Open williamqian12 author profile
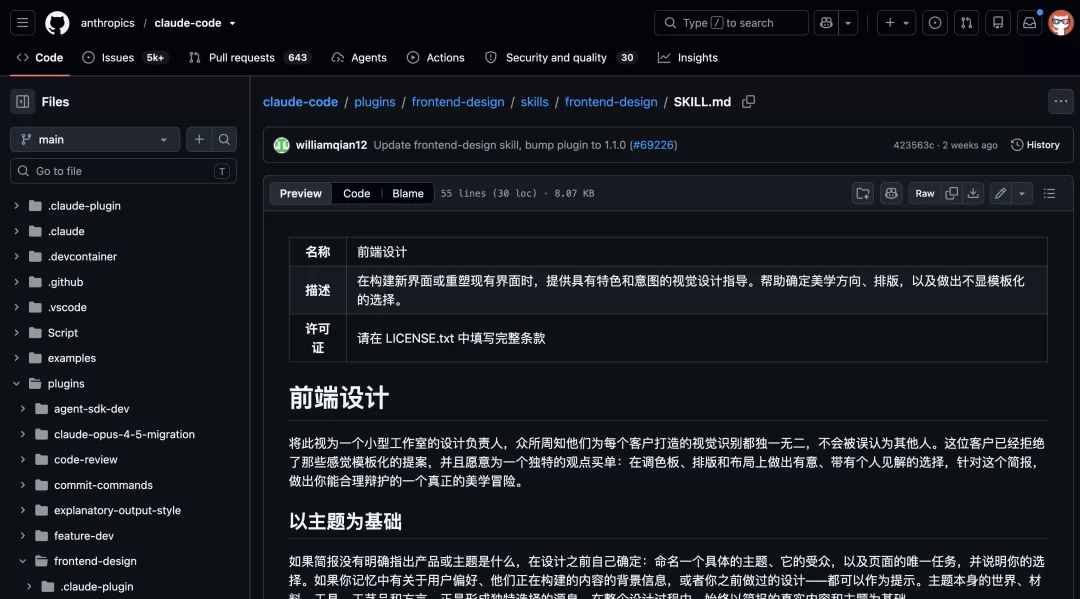 click(331, 145)
